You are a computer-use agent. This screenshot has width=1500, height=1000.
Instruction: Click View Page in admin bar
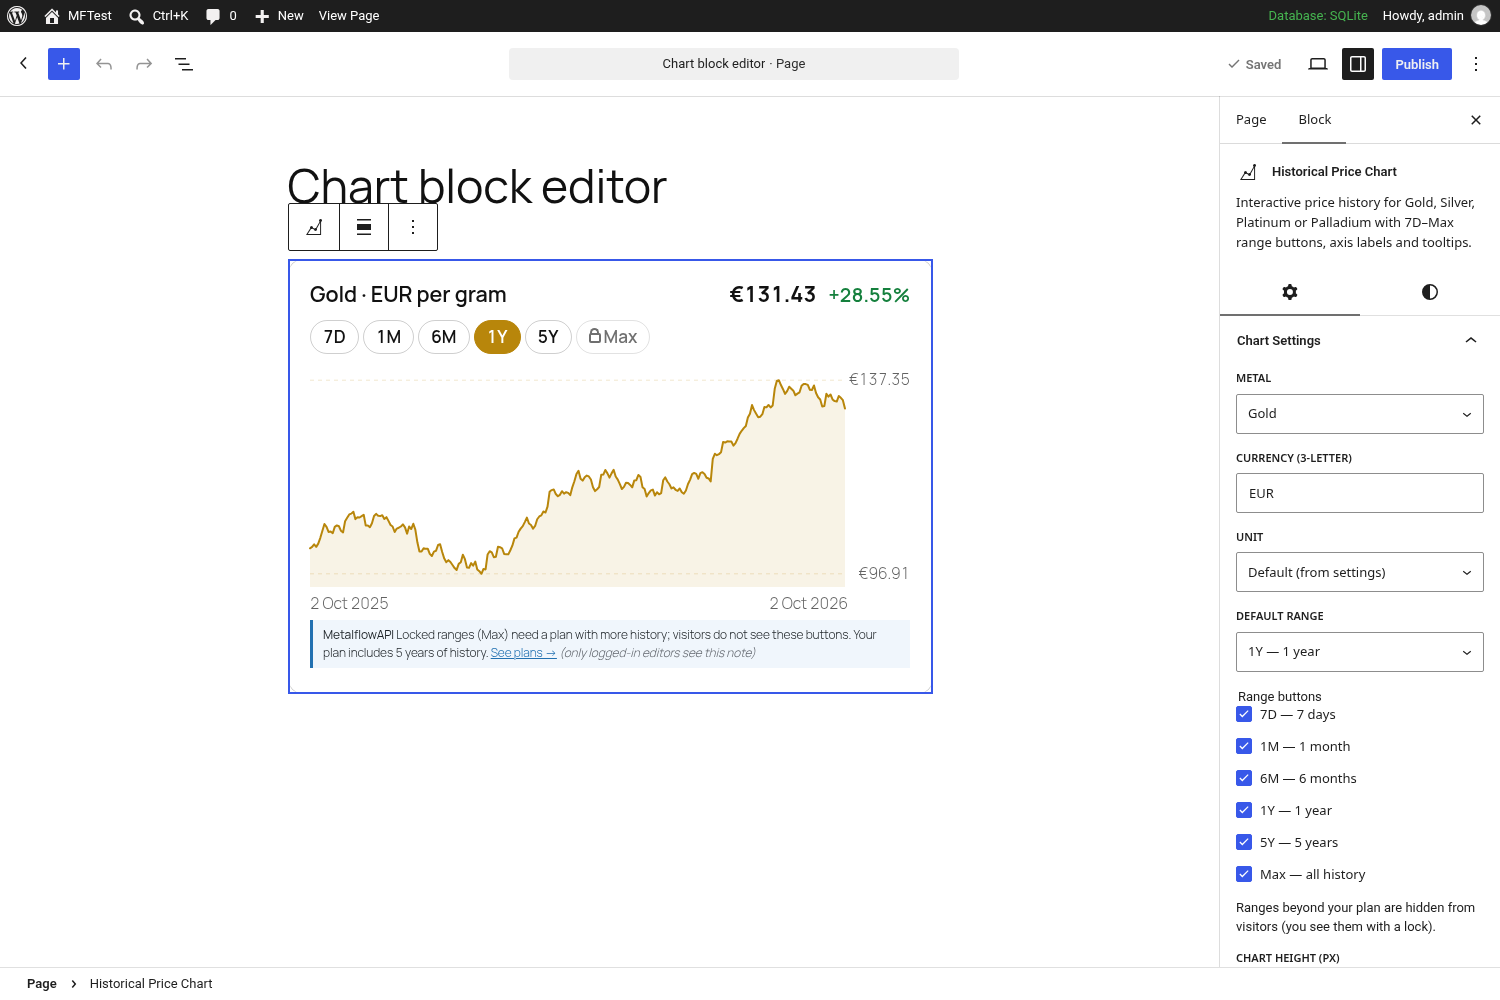(349, 16)
